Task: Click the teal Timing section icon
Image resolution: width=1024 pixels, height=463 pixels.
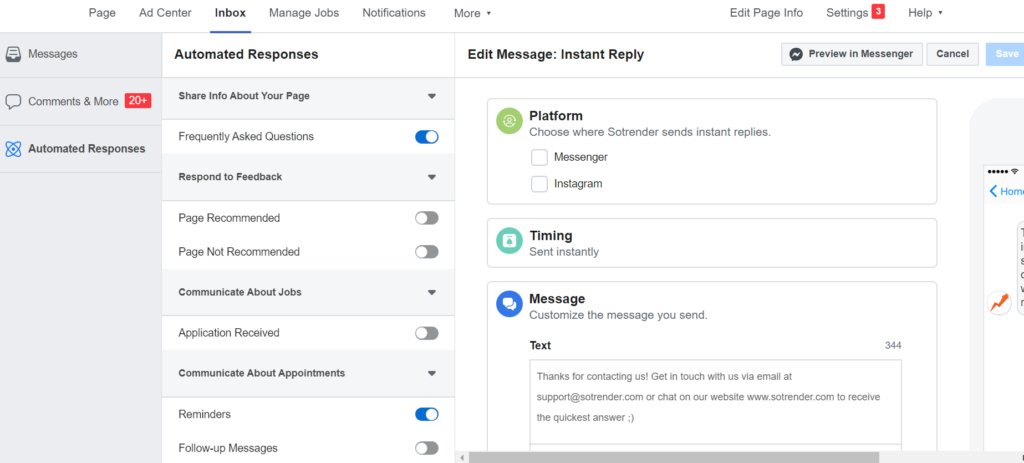Action: tap(510, 242)
